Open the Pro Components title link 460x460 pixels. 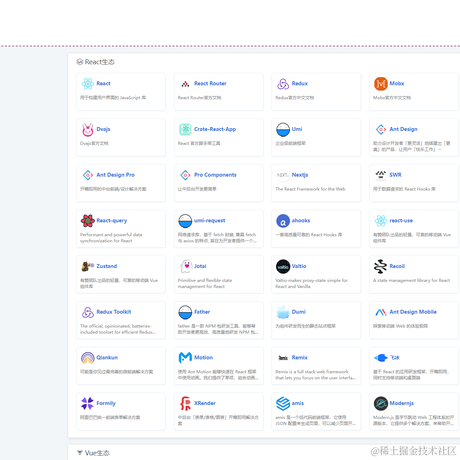point(215,175)
